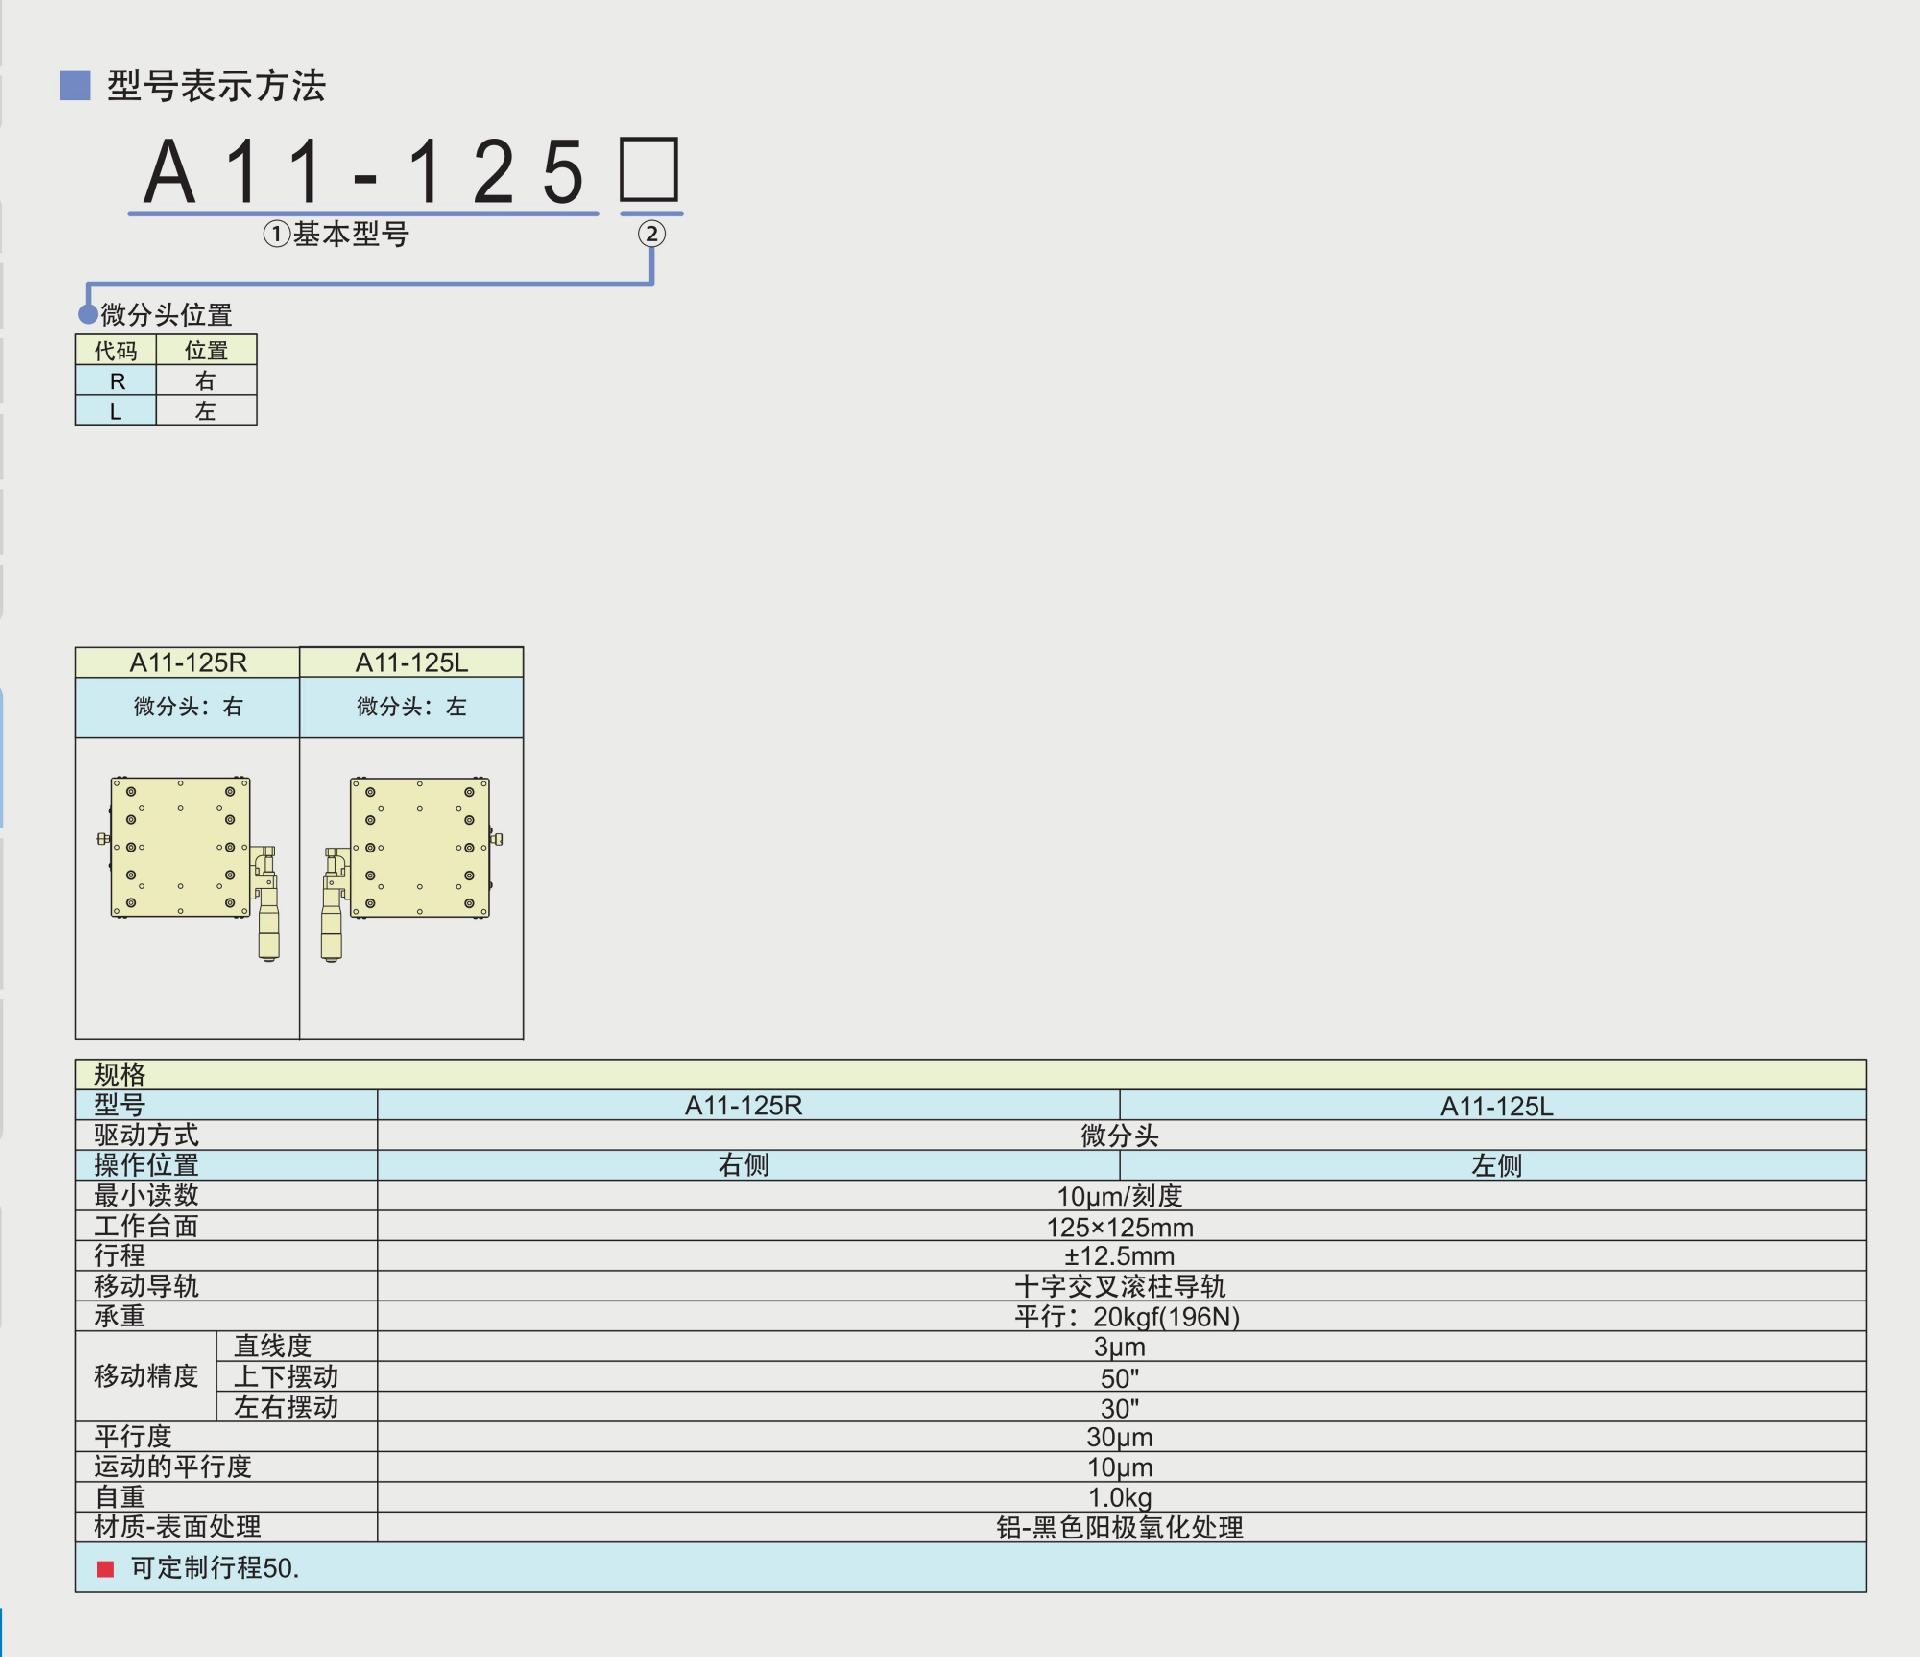Image resolution: width=1920 pixels, height=1657 pixels.
Task: Click the circled number 1 before 基本型号
Action: pyautogui.click(x=277, y=234)
